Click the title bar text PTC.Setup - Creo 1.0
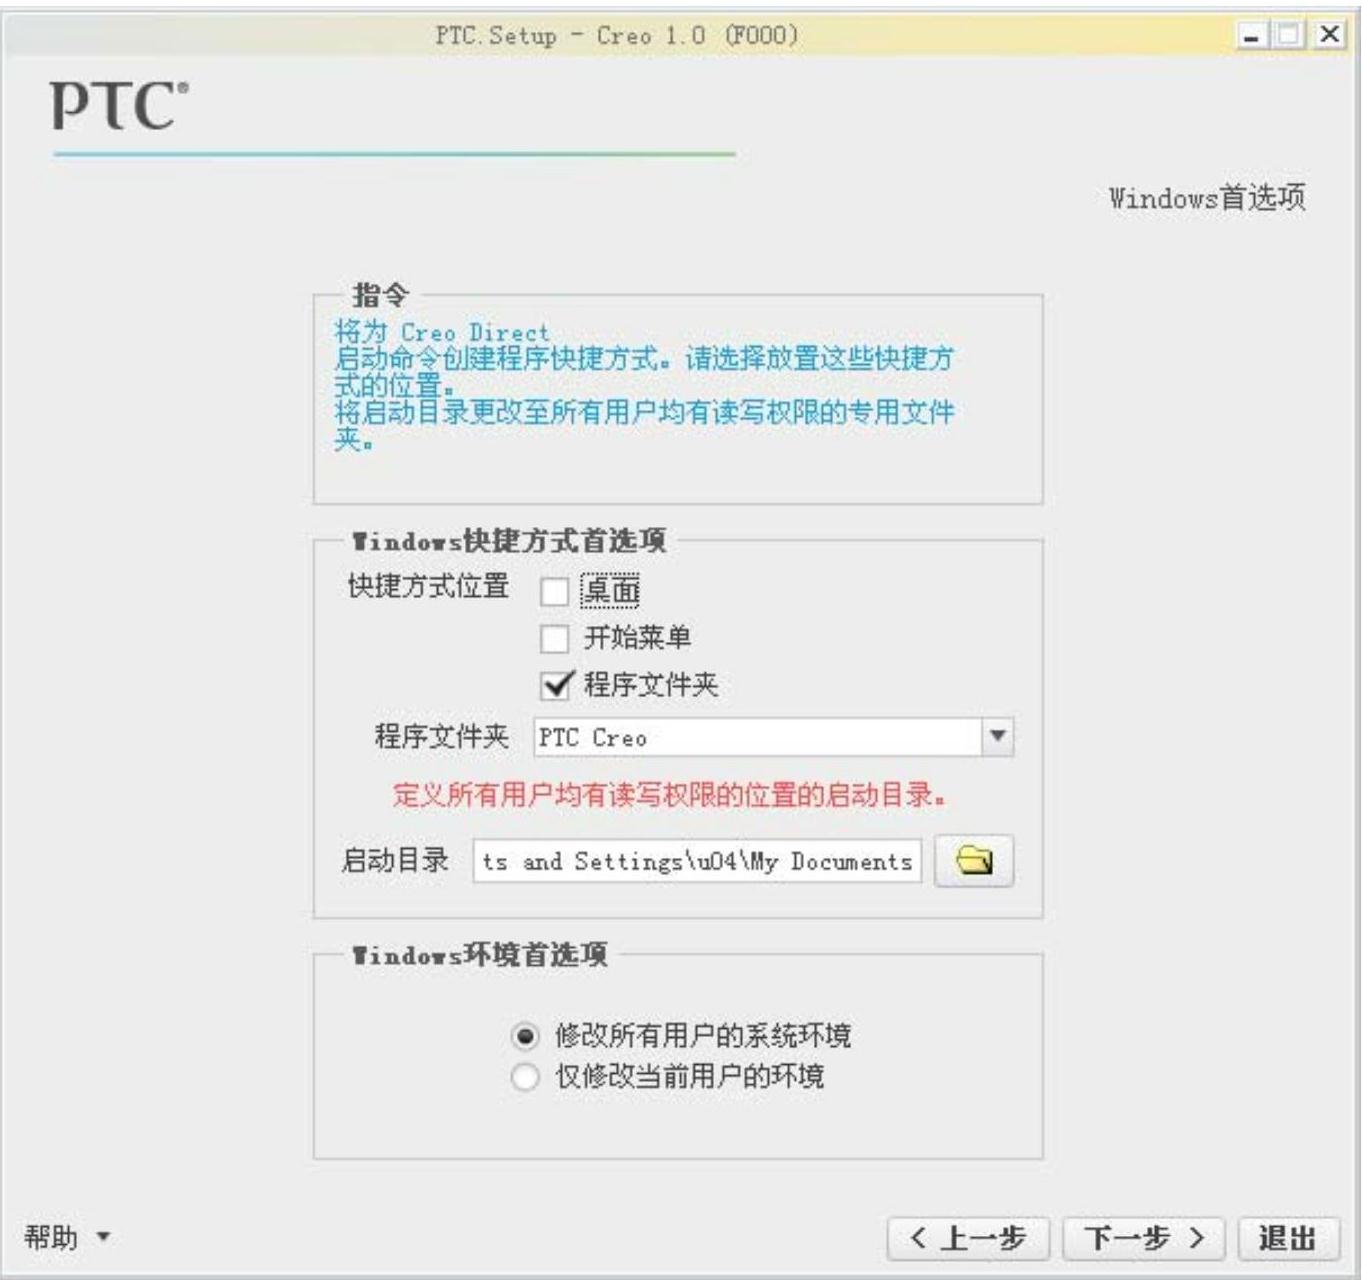The image size is (1362, 1280). 617,36
